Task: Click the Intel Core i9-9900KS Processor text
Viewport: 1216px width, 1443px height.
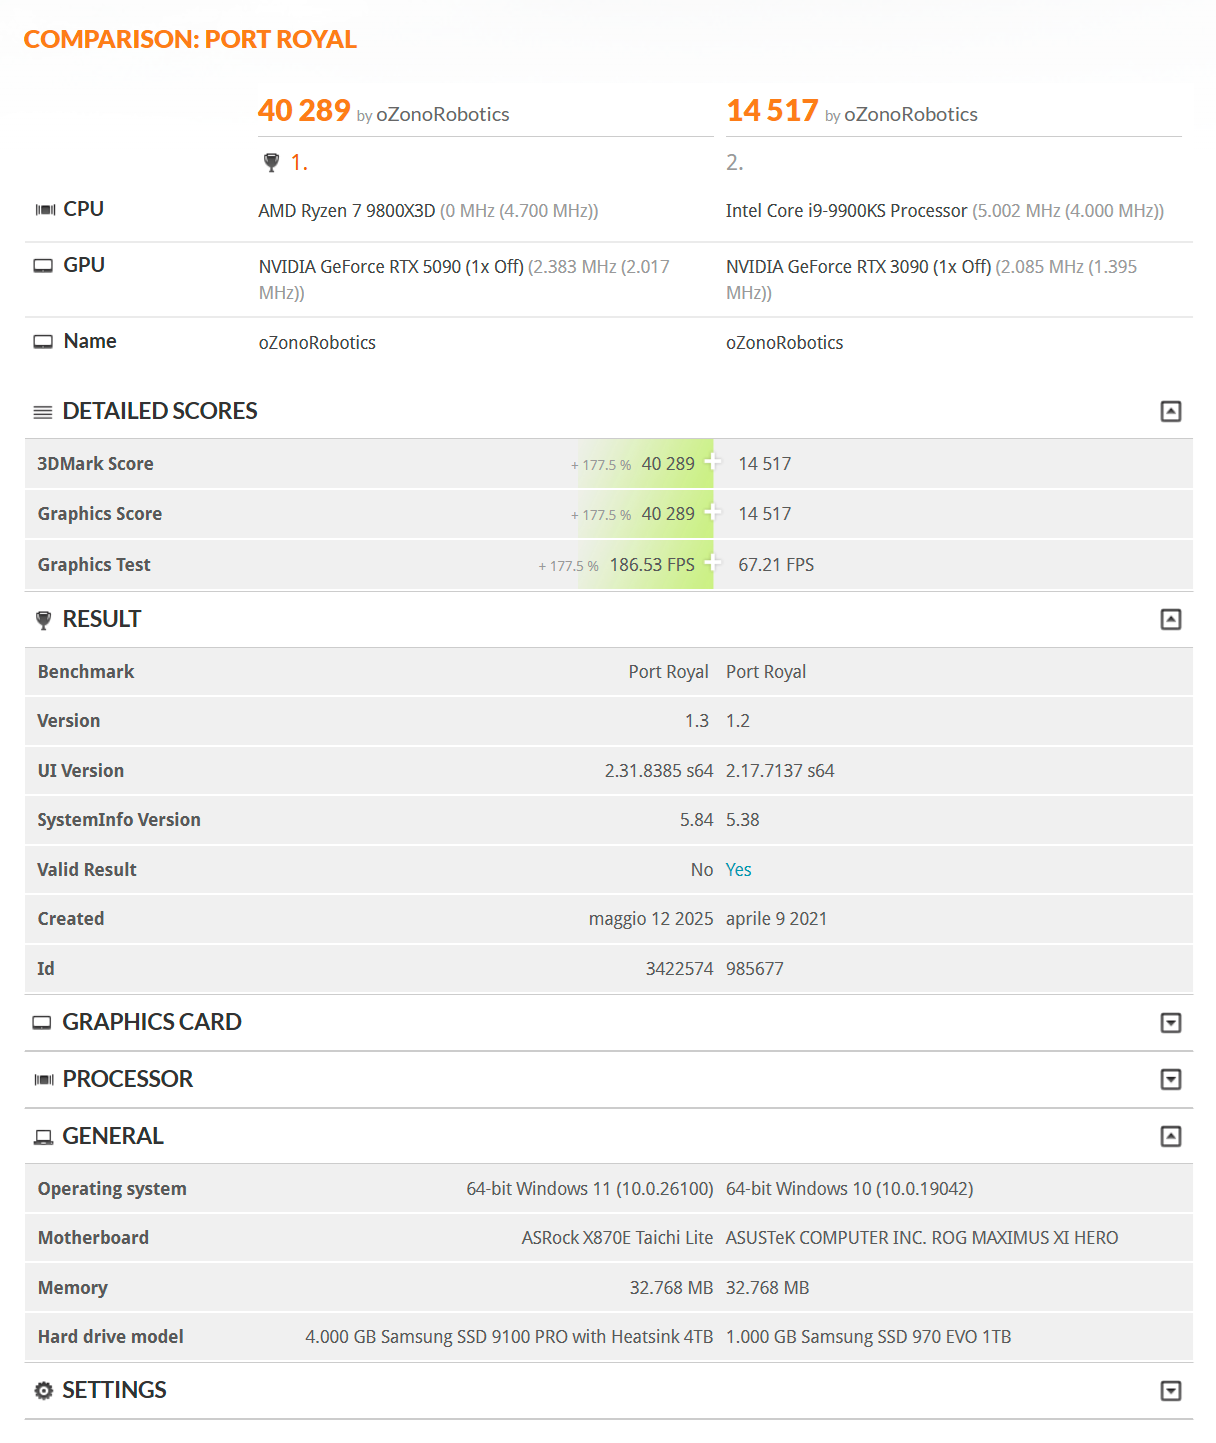Action: [846, 211]
